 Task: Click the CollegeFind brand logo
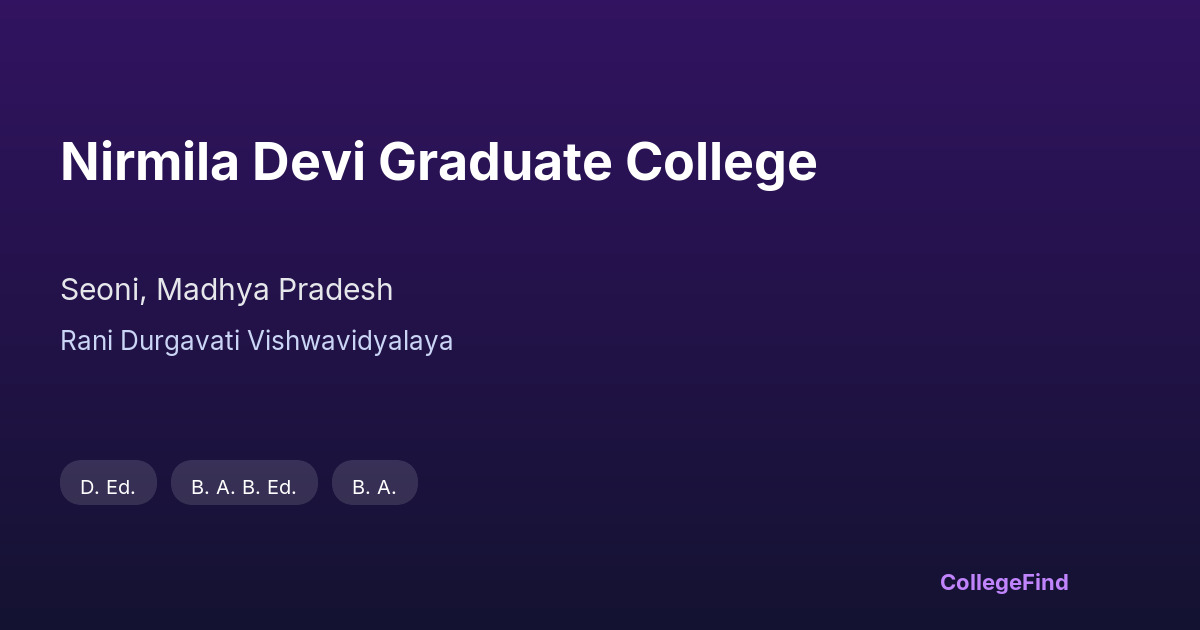coord(1003,582)
